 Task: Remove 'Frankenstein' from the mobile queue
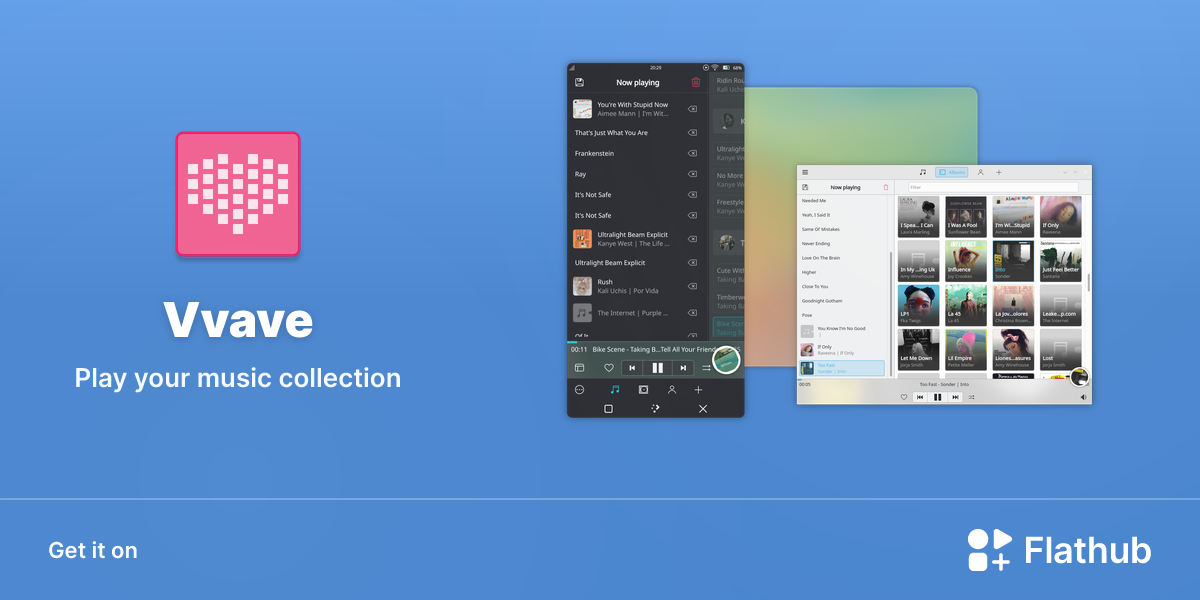(692, 153)
